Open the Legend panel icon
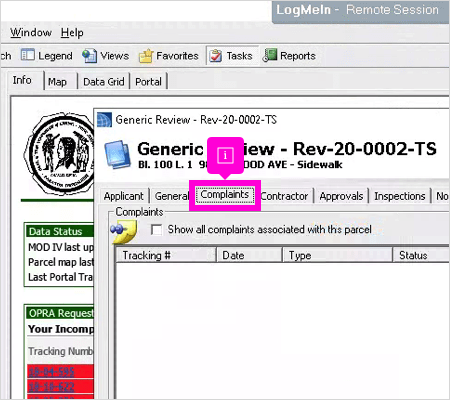Screen dimensions: 450x400 tap(28, 55)
